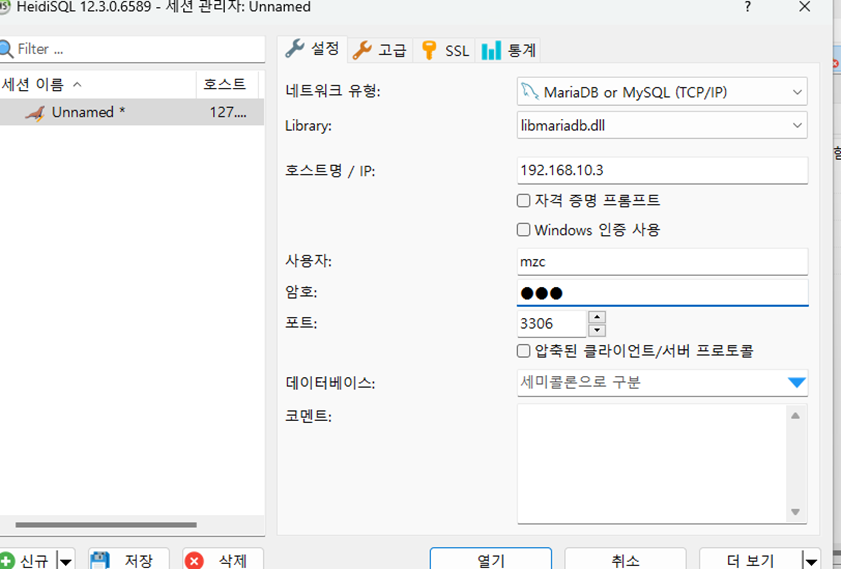Enable Windows 인증 사용 checkbox
Screen dimensions: 841x569
(523, 230)
